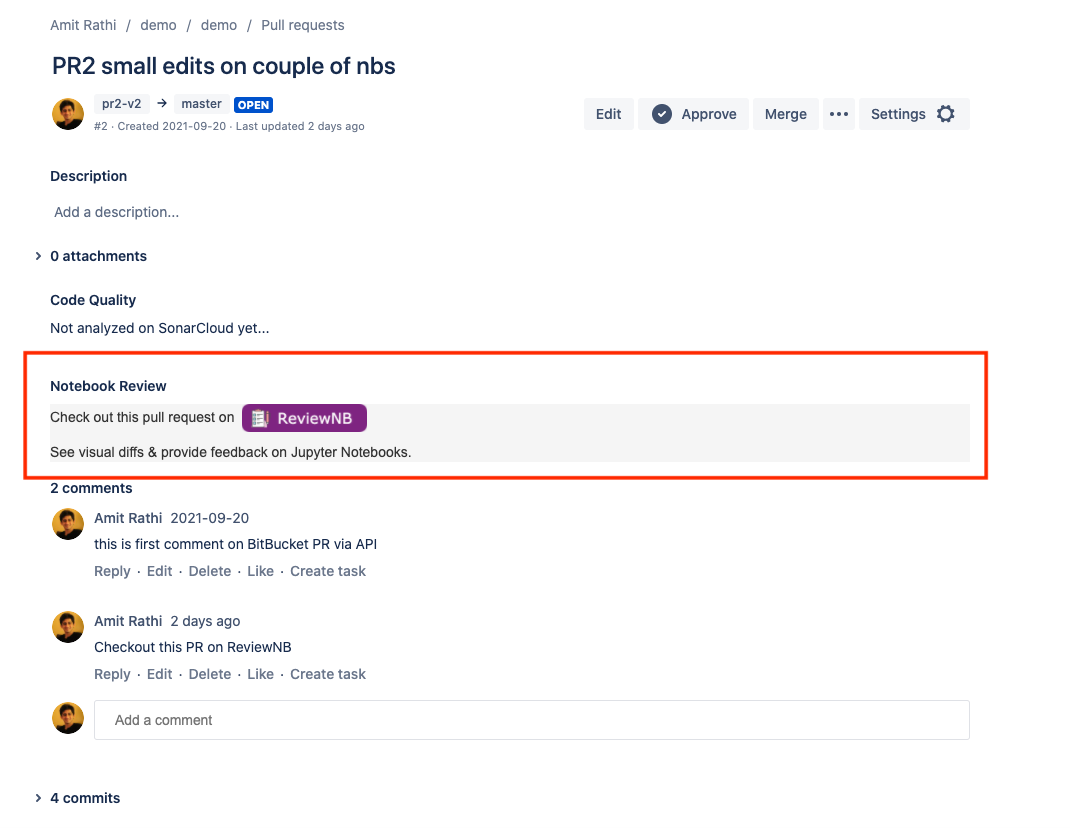This screenshot has height=828, width=1070.
Task: Click See visual diffs & provide feedback text
Action: (x=231, y=453)
